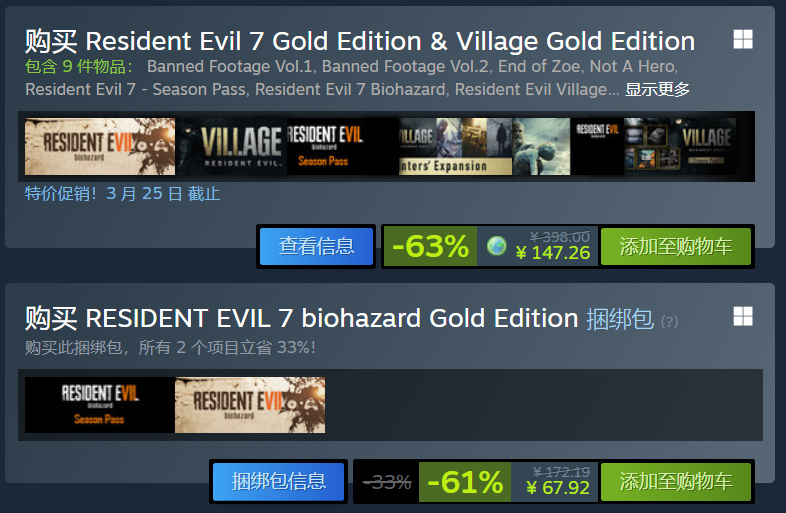
Task: Click the 捆绑包 link in bundle title
Action: coord(620,318)
